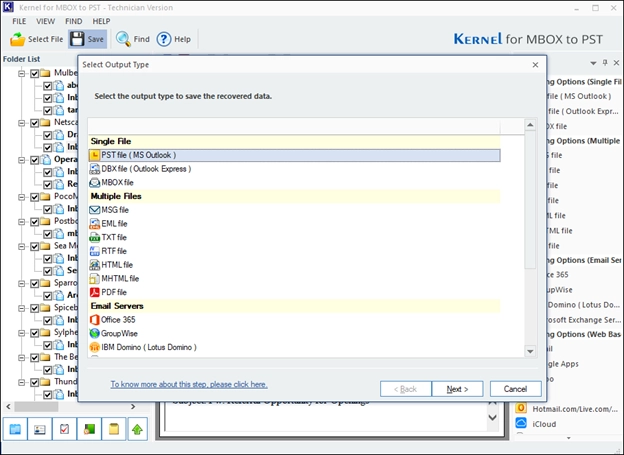The width and height of the screenshot is (624, 455).
Task: Open contacts card icon in bottom bar
Action: tap(40, 429)
